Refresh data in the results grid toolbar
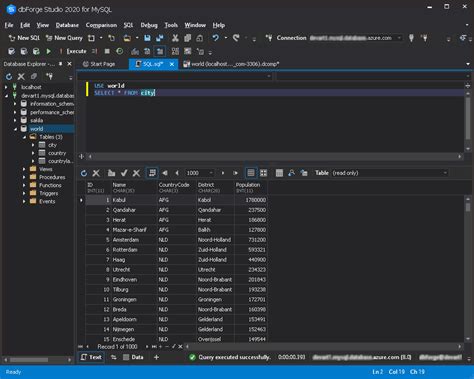The width and height of the screenshot is (474, 379). tap(84, 173)
